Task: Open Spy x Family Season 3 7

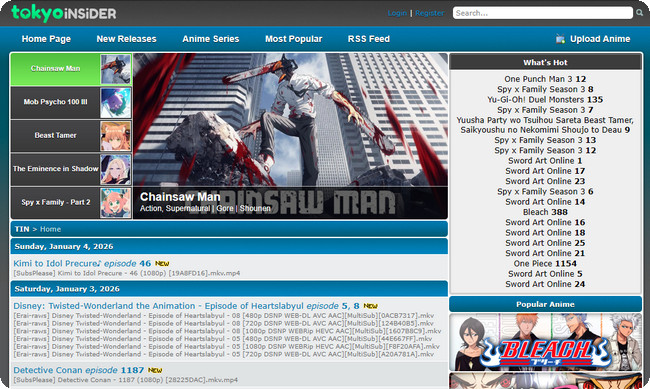Action: click(x=545, y=110)
